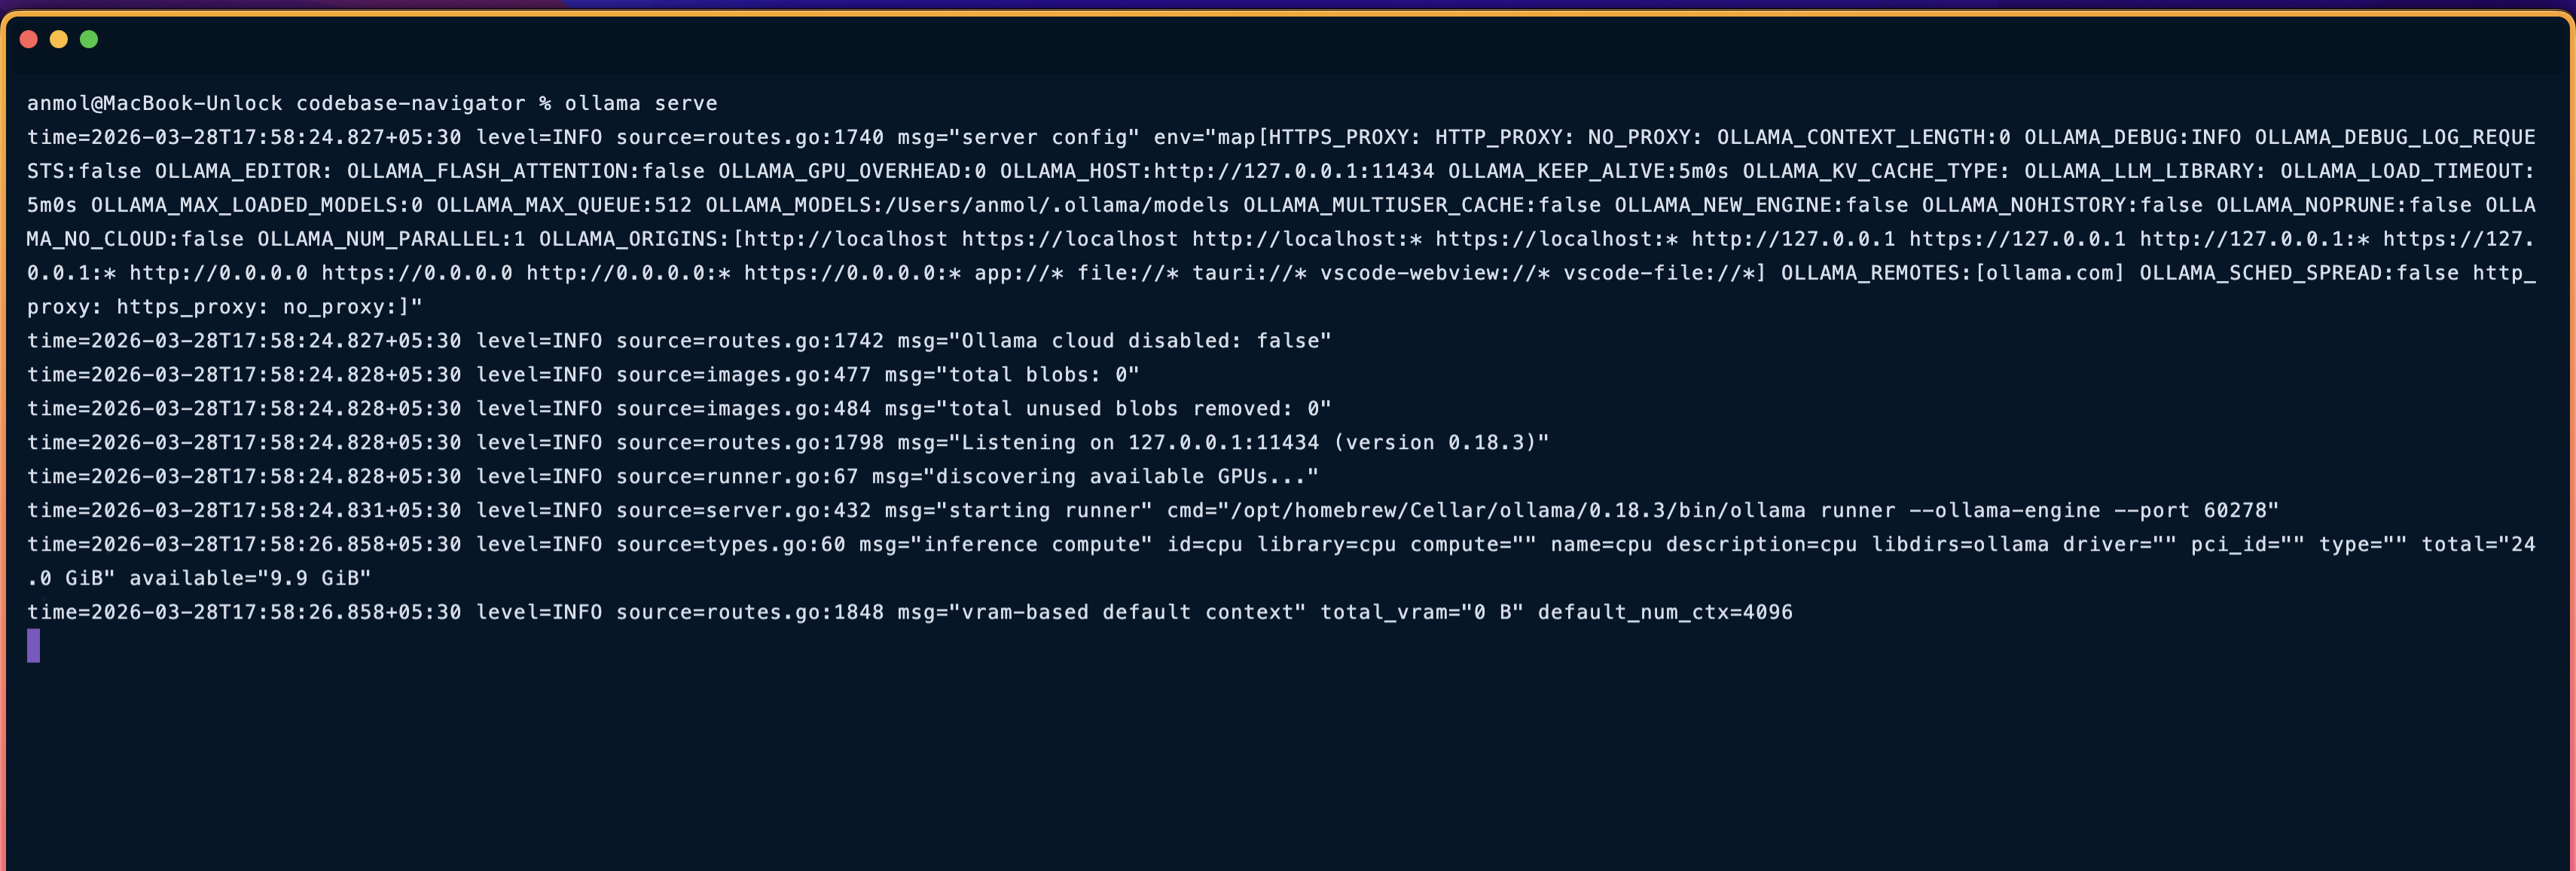The height and width of the screenshot is (871, 2576).
Task: Click the 'total blobs: 0' log message
Action: 1036,375
